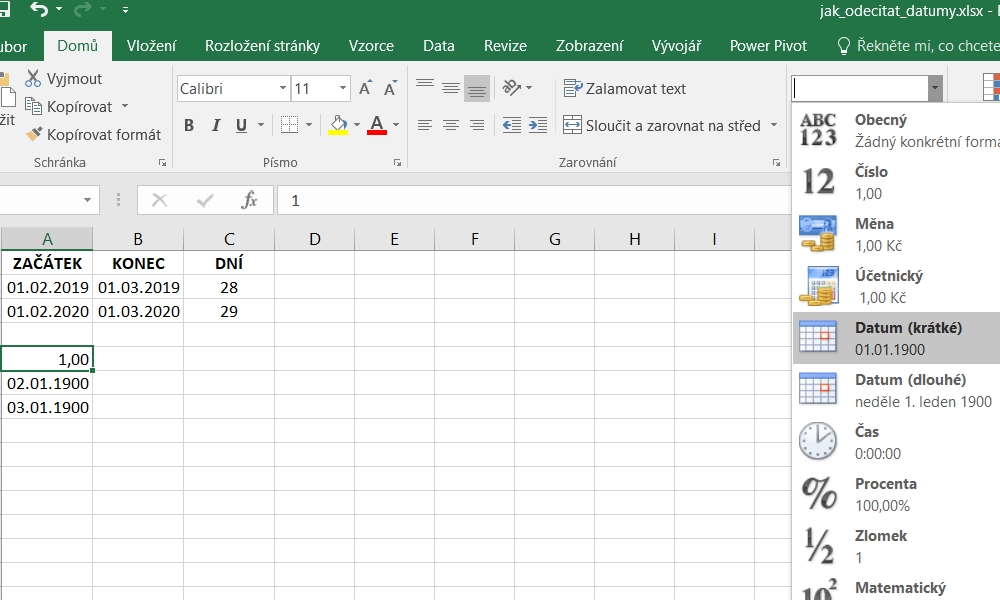Open fill color dropdown arrow
Viewport: 1000px width, 600px height.
coord(357,125)
